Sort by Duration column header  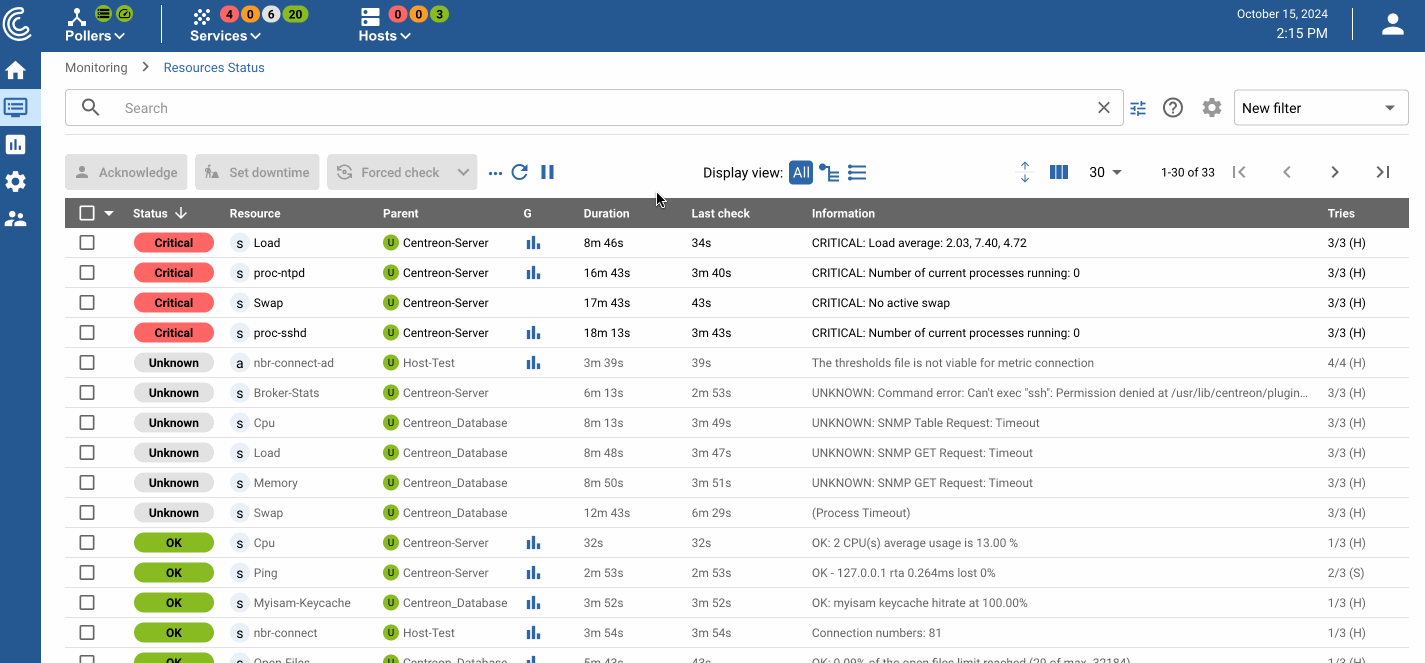(x=606, y=213)
